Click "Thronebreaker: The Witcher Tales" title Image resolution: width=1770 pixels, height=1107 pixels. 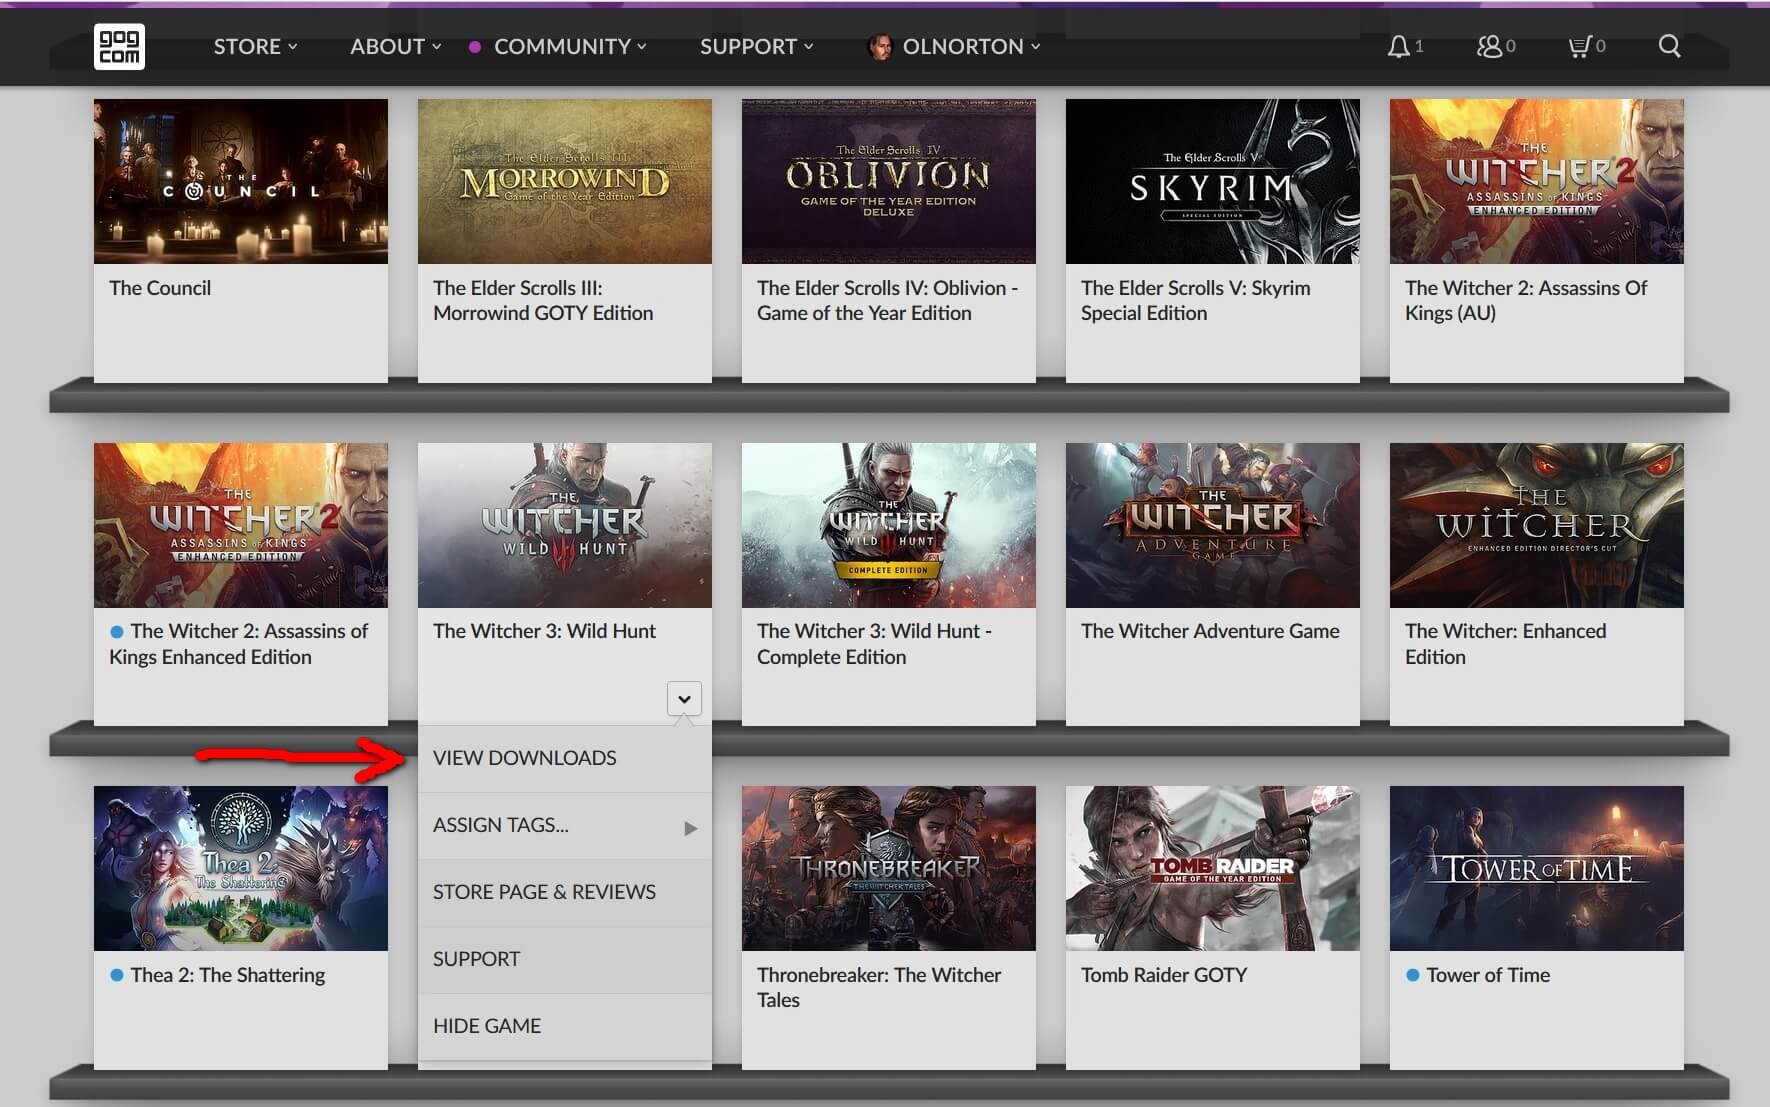[879, 988]
